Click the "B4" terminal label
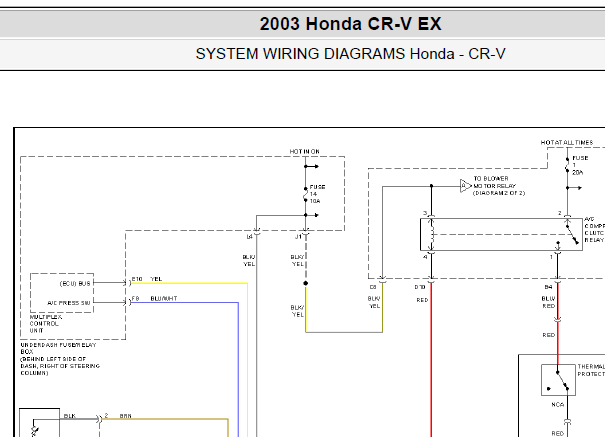 coord(548,287)
